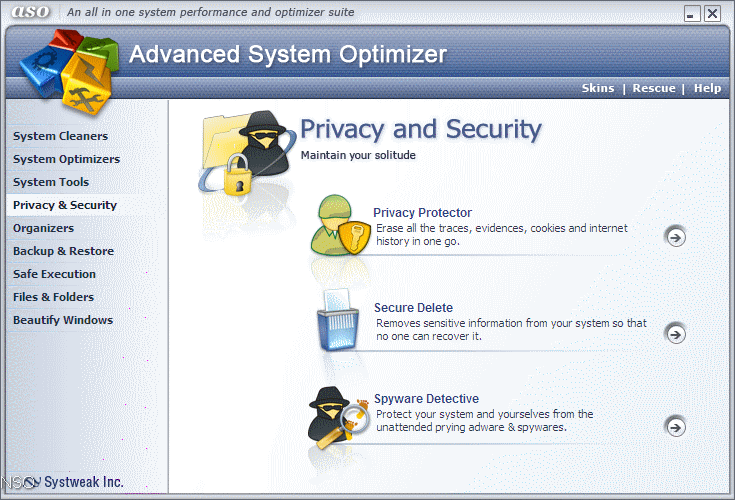Click the arrow button next to Privacy Protector

click(x=675, y=238)
